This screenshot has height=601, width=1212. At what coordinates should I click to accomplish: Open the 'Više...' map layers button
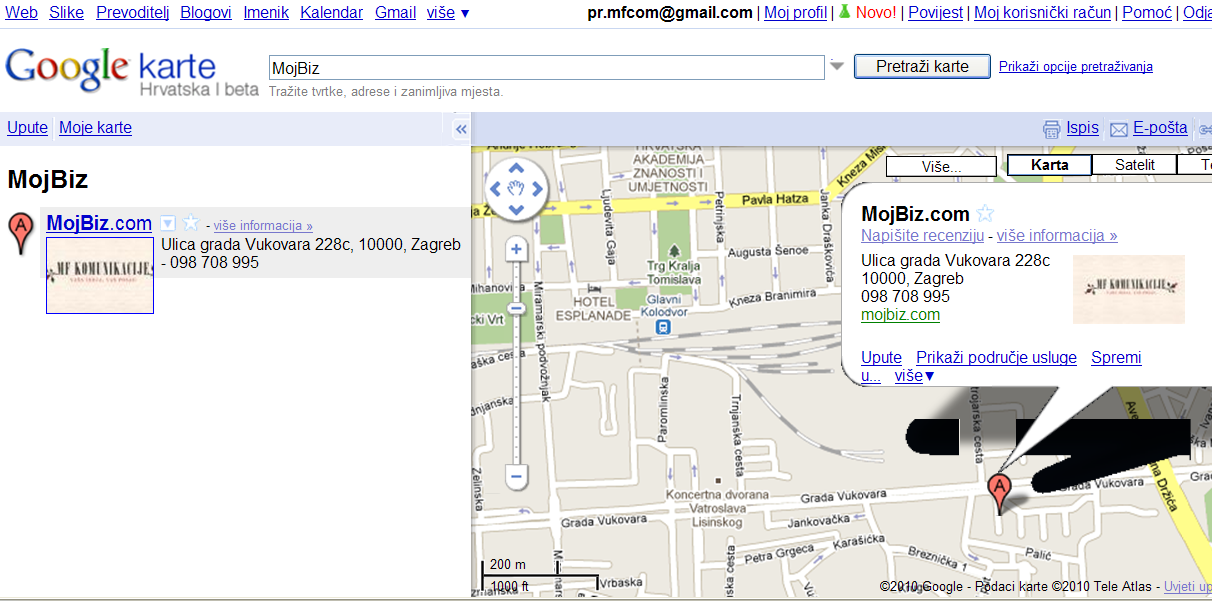(x=941, y=166)
